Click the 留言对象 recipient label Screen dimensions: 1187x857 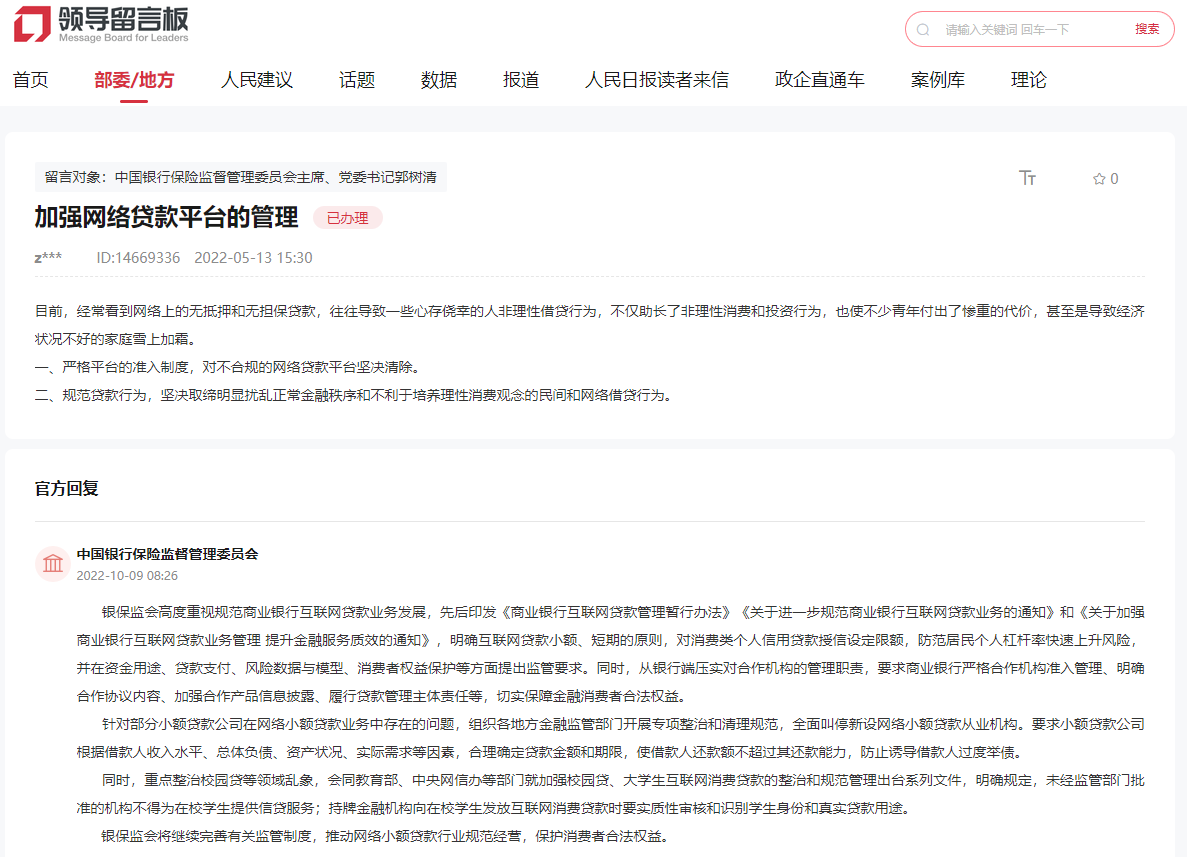click(241, 177)
